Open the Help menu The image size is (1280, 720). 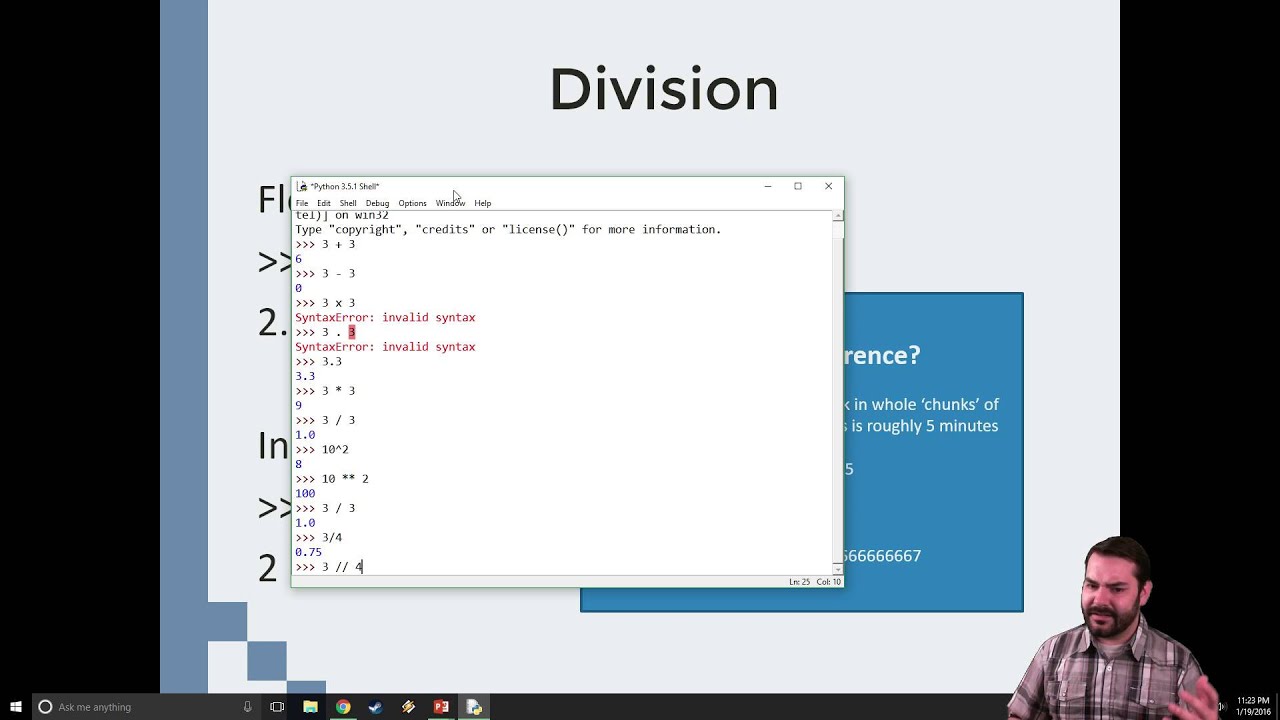pos(483,203)
